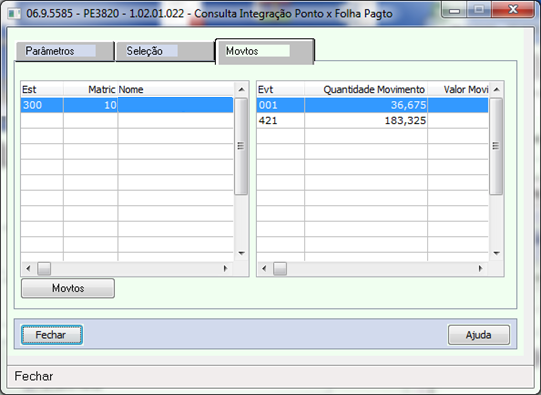Switch to the Seleção tab
Image resolution: width=541 pixels, height=395 pixels.
pyautogui.click(x=165, y=51)
